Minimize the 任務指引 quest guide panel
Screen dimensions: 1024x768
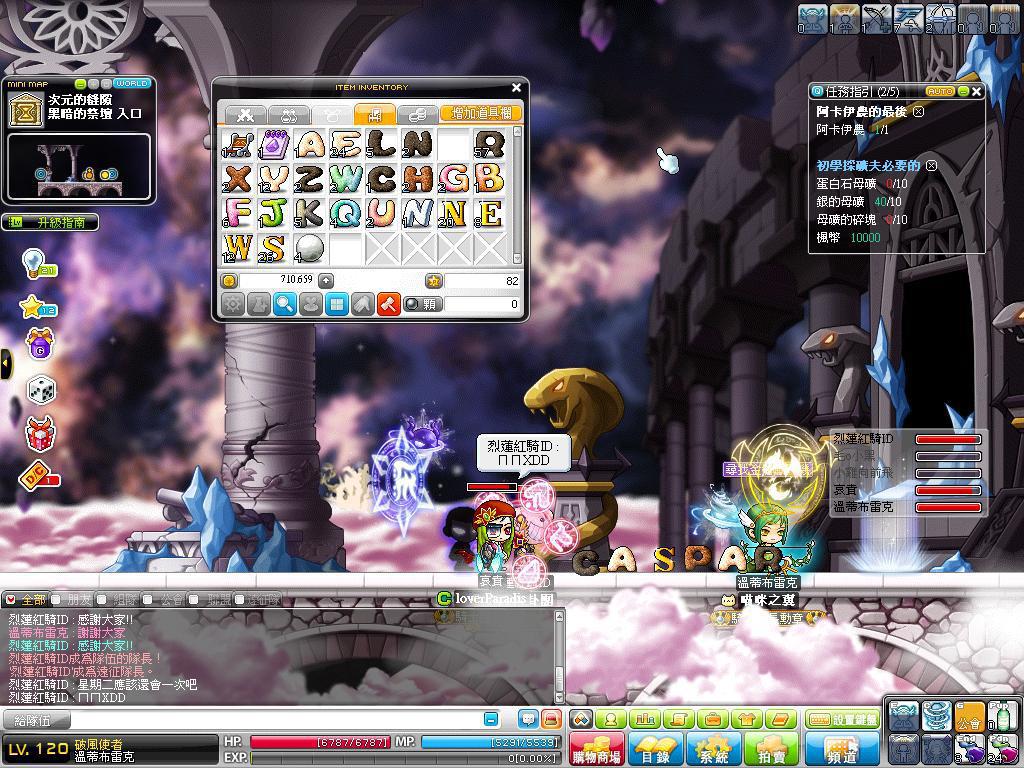[x=963, y=91]
